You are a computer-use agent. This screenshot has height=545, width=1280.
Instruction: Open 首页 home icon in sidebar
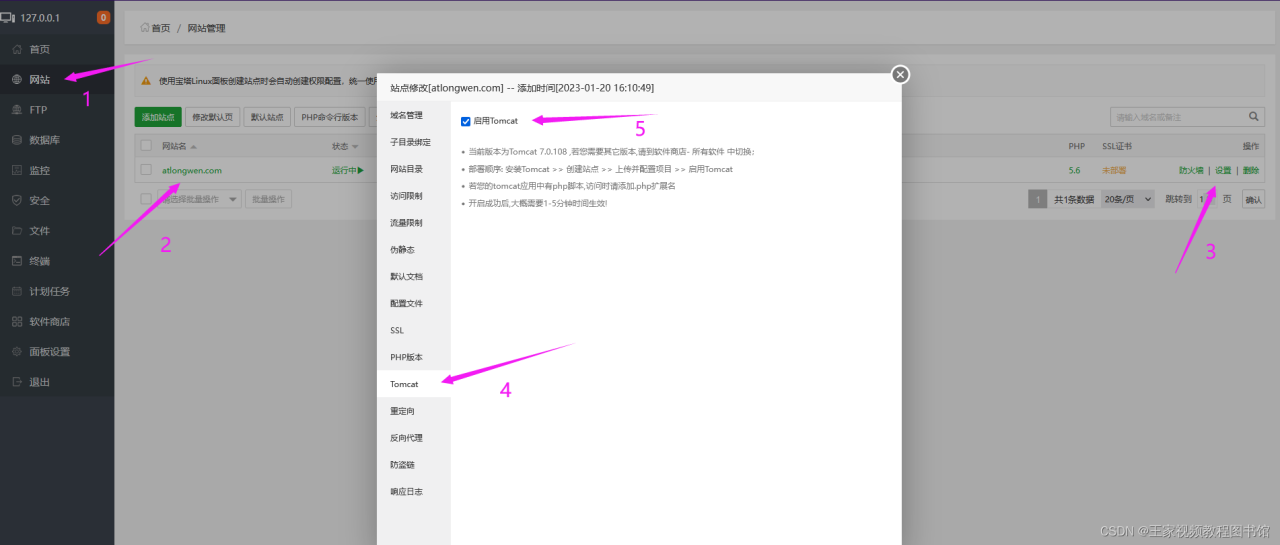[x=17, y=49]
